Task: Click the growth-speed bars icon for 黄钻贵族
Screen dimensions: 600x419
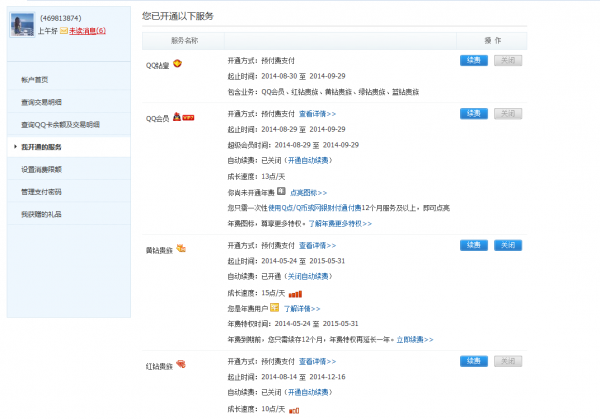Action: [x=295, y=294]
